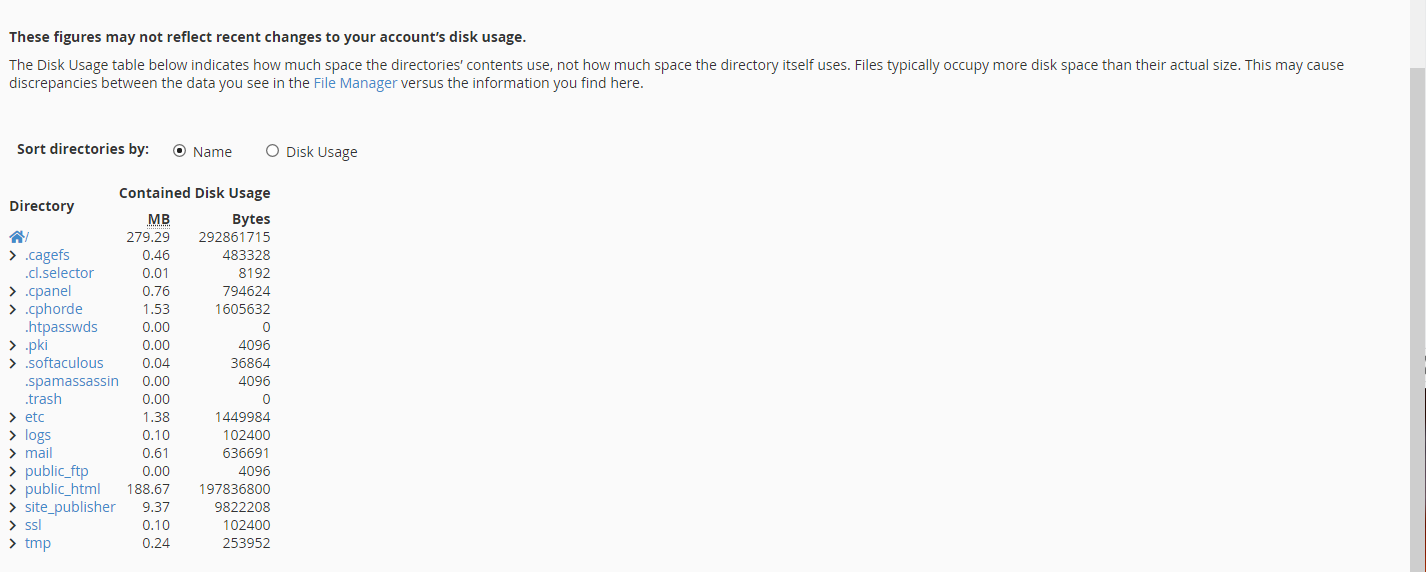Open the .trash directory link
Viewport: 1426px width, 572px height.
pos(43,399)
